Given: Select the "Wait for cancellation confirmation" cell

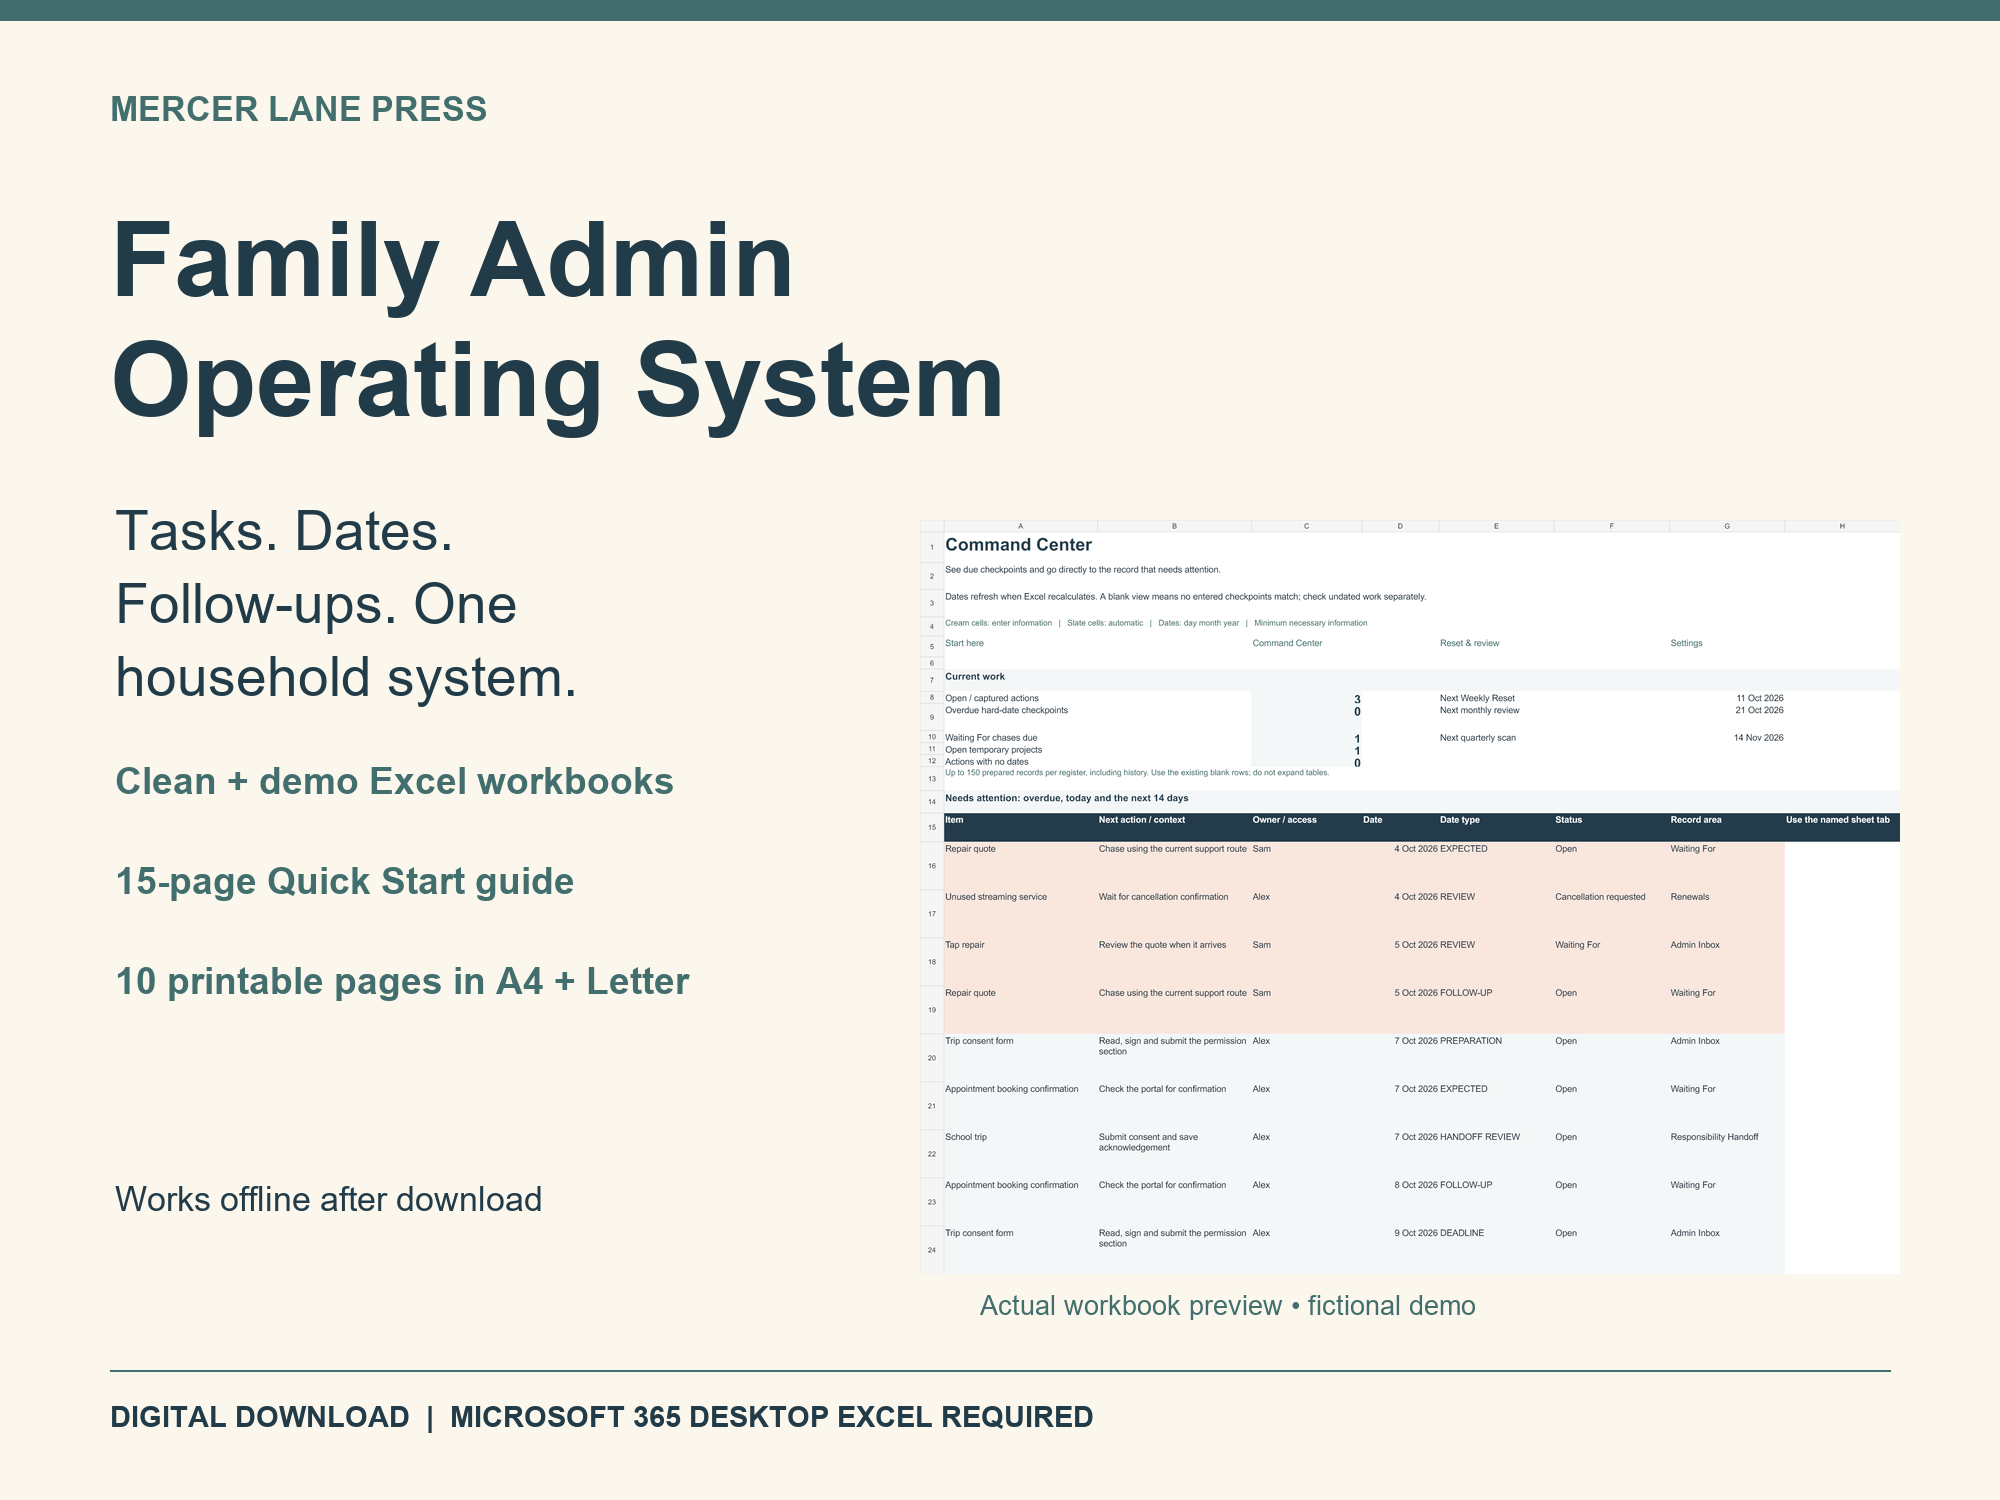Looking at the screenshot, I should pyautogui.click(x=1163, y=897).
